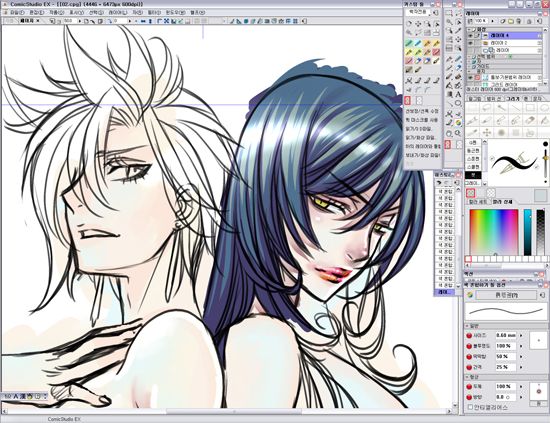Open the zoom percentage dropdown arrow in toolbar
Screen dimensions: 550x423
(x=80, y=21)
